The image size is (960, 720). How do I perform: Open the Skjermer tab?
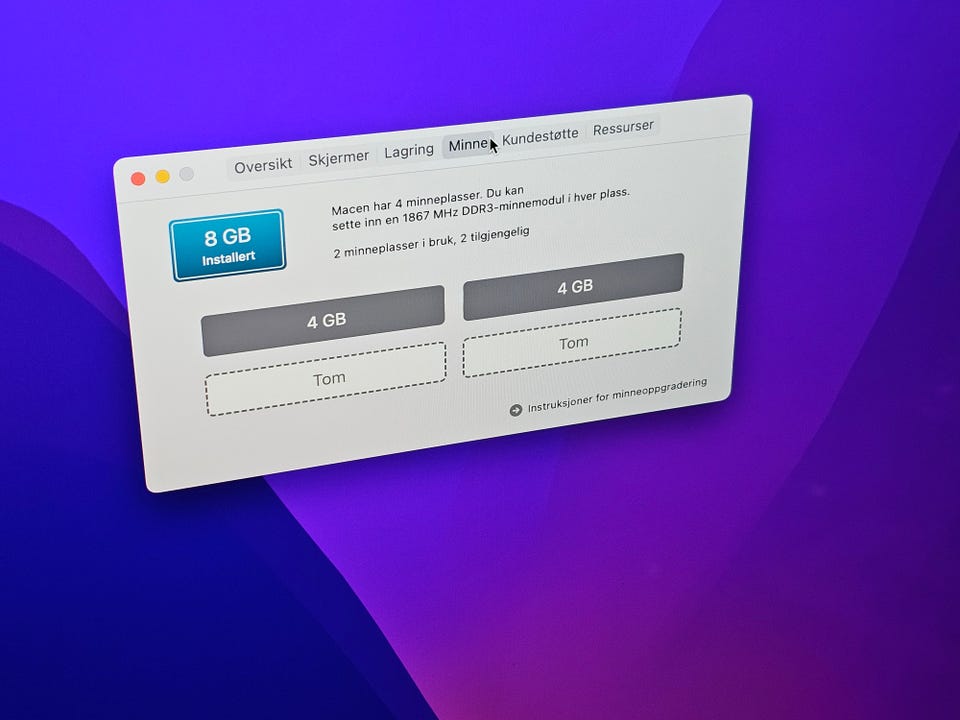coord(338,158)
